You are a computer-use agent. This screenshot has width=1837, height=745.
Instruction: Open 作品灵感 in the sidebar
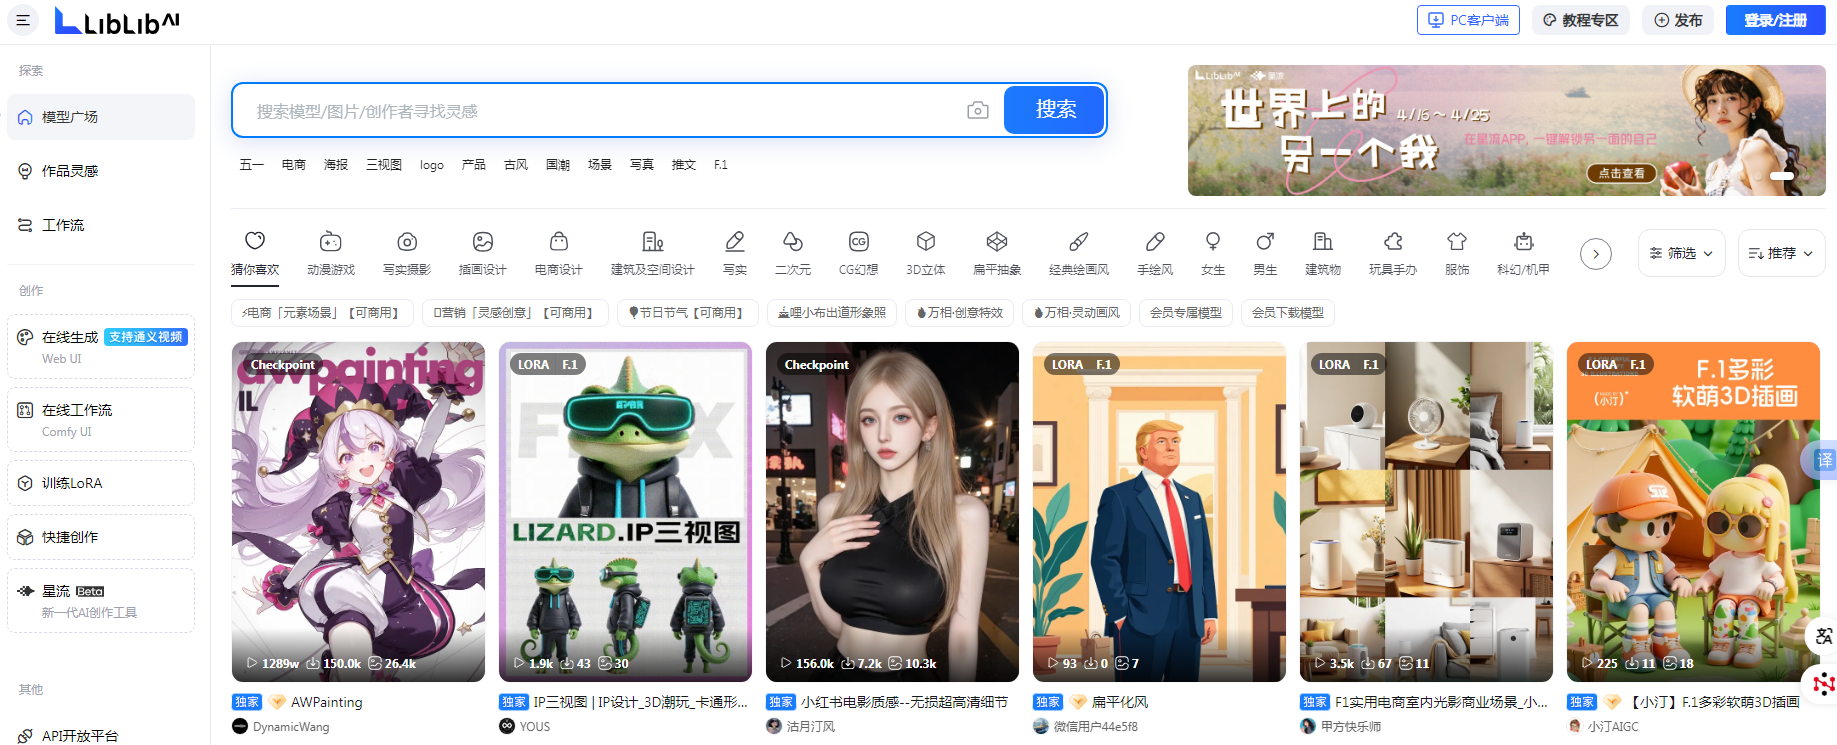(x=70, y=171)
